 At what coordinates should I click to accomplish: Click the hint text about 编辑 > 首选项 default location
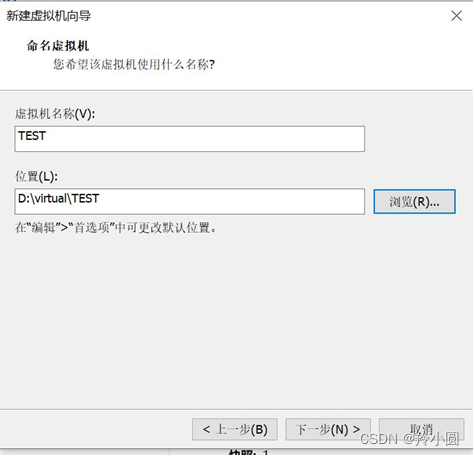[x=116, y=228]
